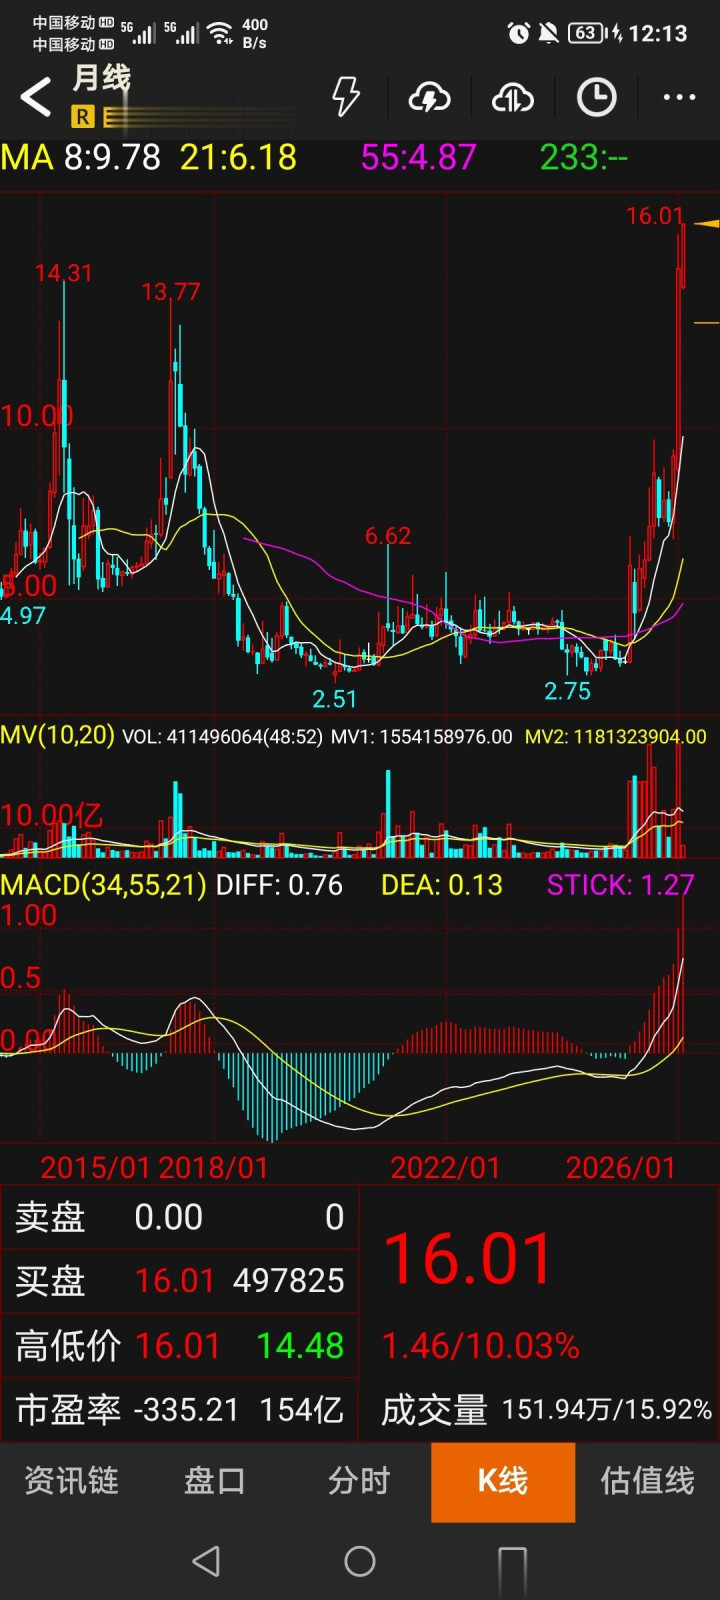Tap the MACD(34,55,21) indicator label
Viewport: 720px width, 1600px height.
103,885
